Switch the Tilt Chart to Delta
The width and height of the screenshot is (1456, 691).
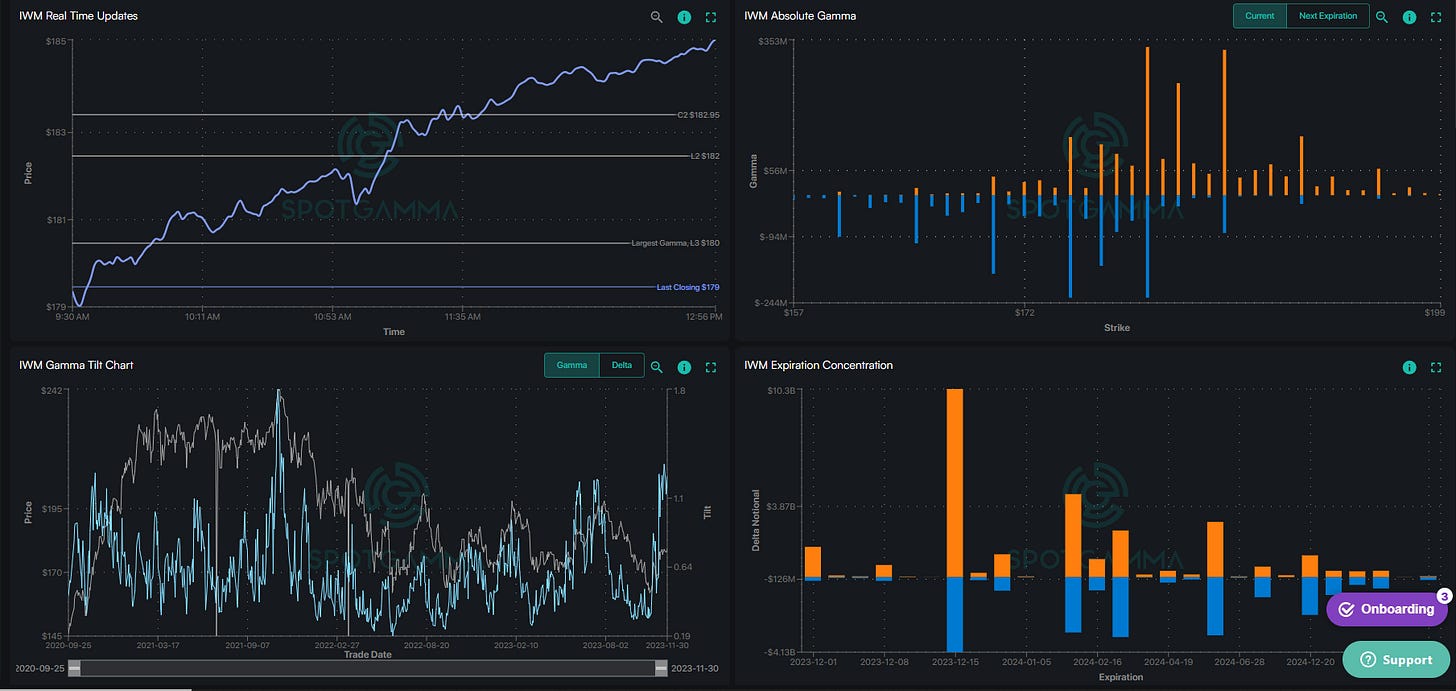(621, 365)
